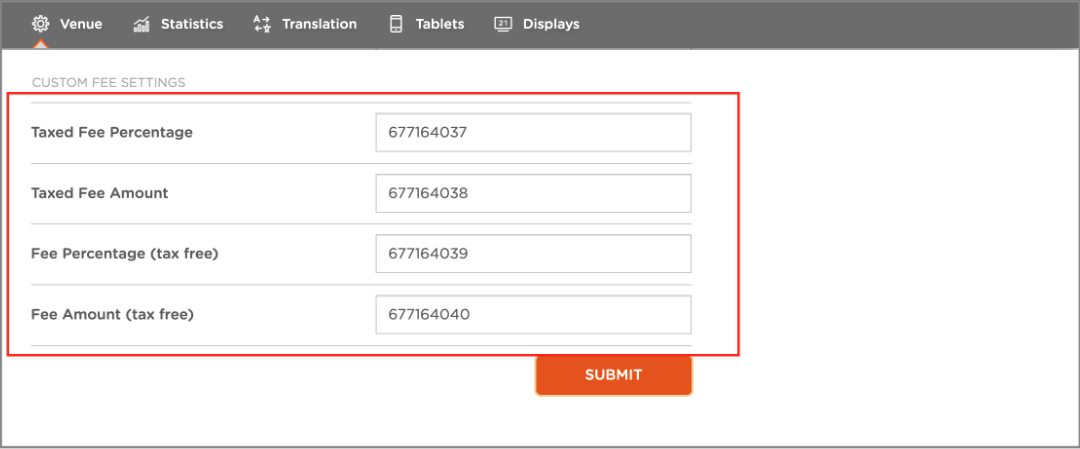The image size is (1080, 449).
Task: Open the Displays tab label
Action: [x=551, y=24]
